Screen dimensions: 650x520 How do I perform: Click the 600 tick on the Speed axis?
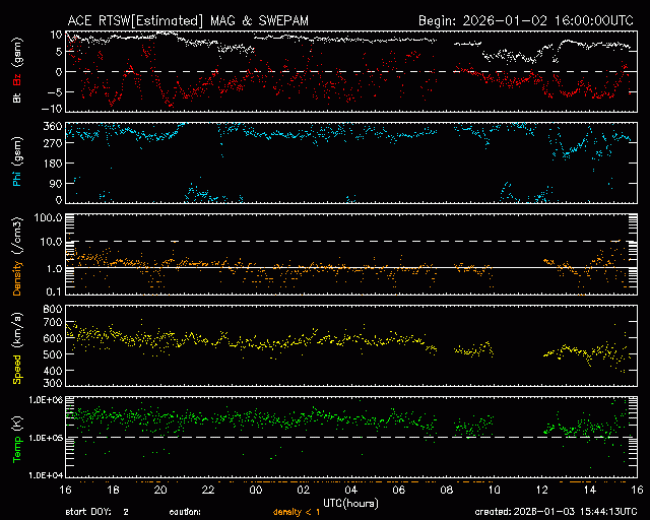[x=53, y=338]
